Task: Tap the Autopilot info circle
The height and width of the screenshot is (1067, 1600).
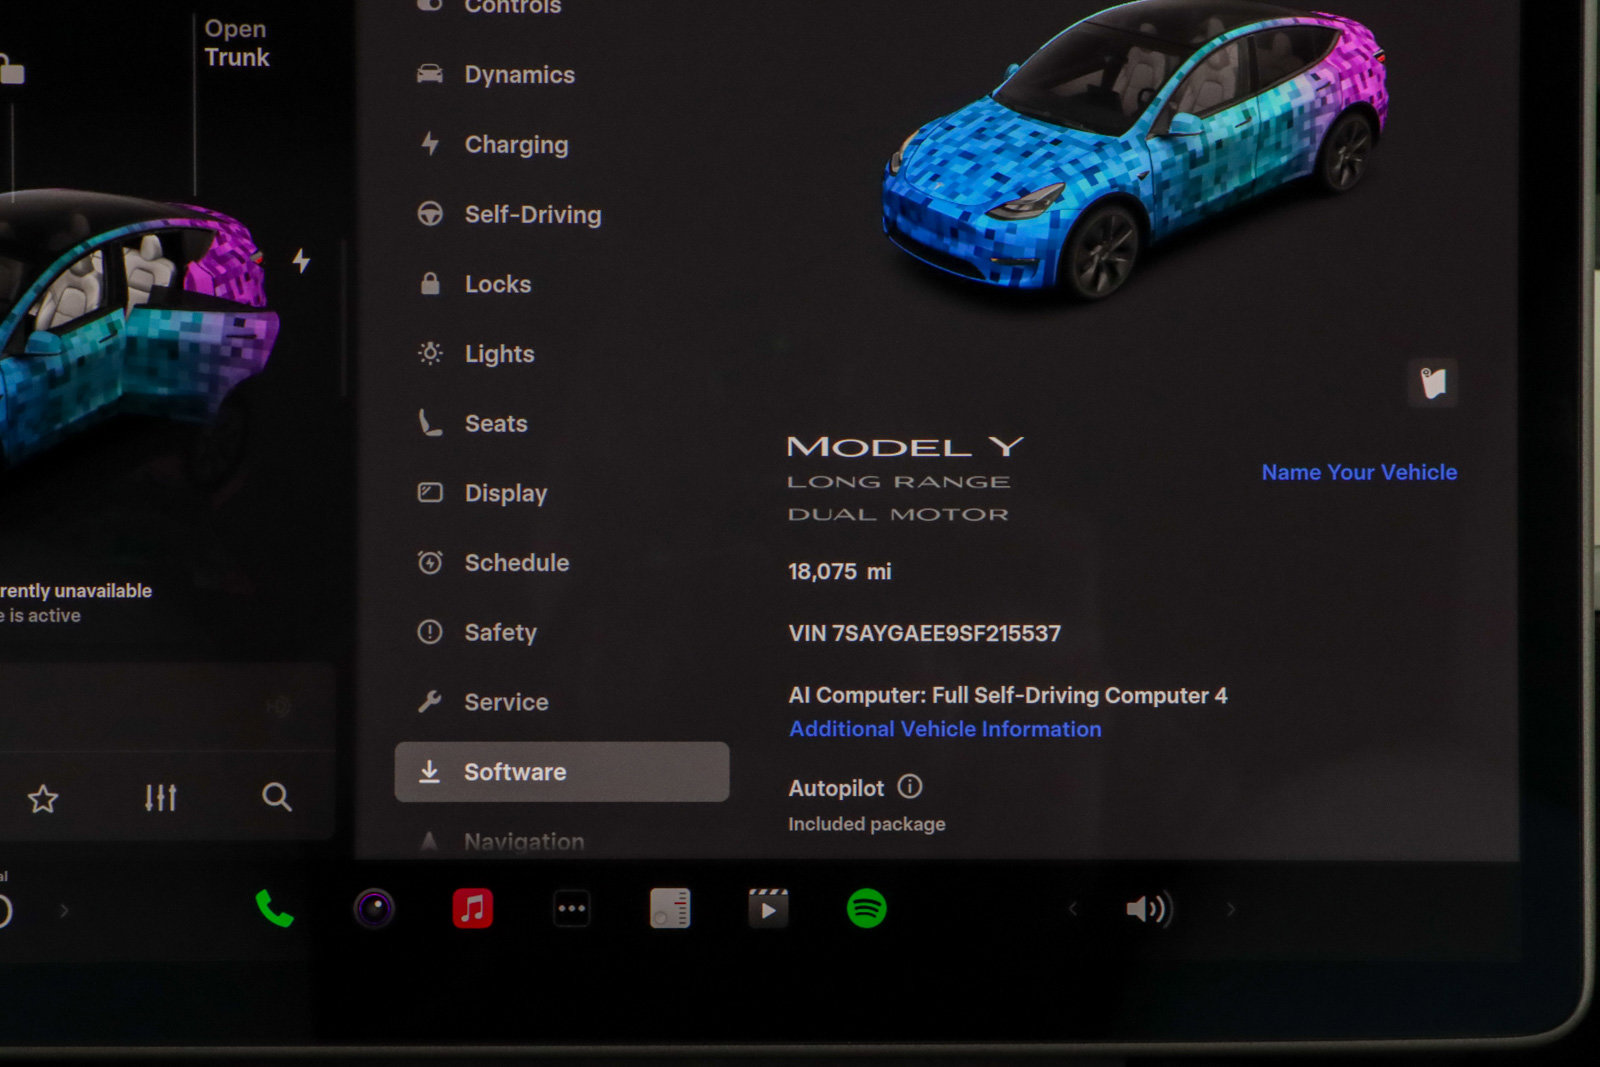Action: point(910,787)
